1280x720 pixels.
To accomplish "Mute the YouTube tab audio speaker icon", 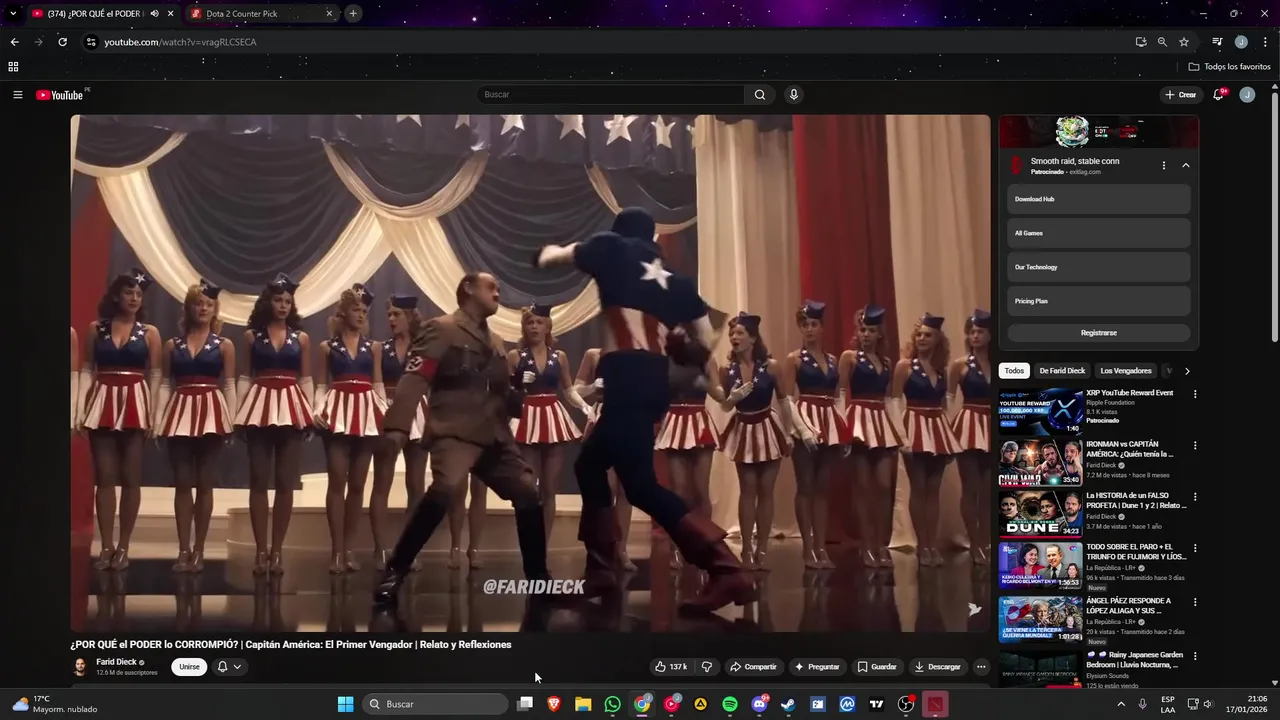I will [154, 14].
